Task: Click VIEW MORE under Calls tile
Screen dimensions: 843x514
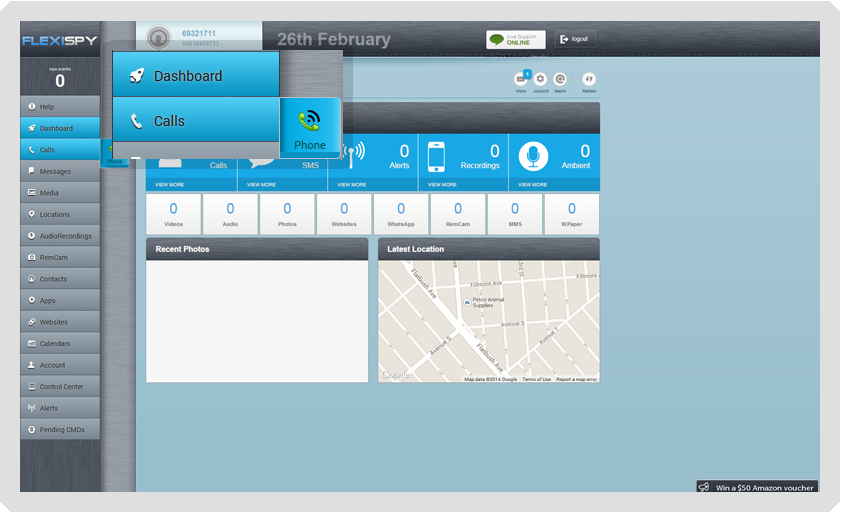Action: coord(169,184)
